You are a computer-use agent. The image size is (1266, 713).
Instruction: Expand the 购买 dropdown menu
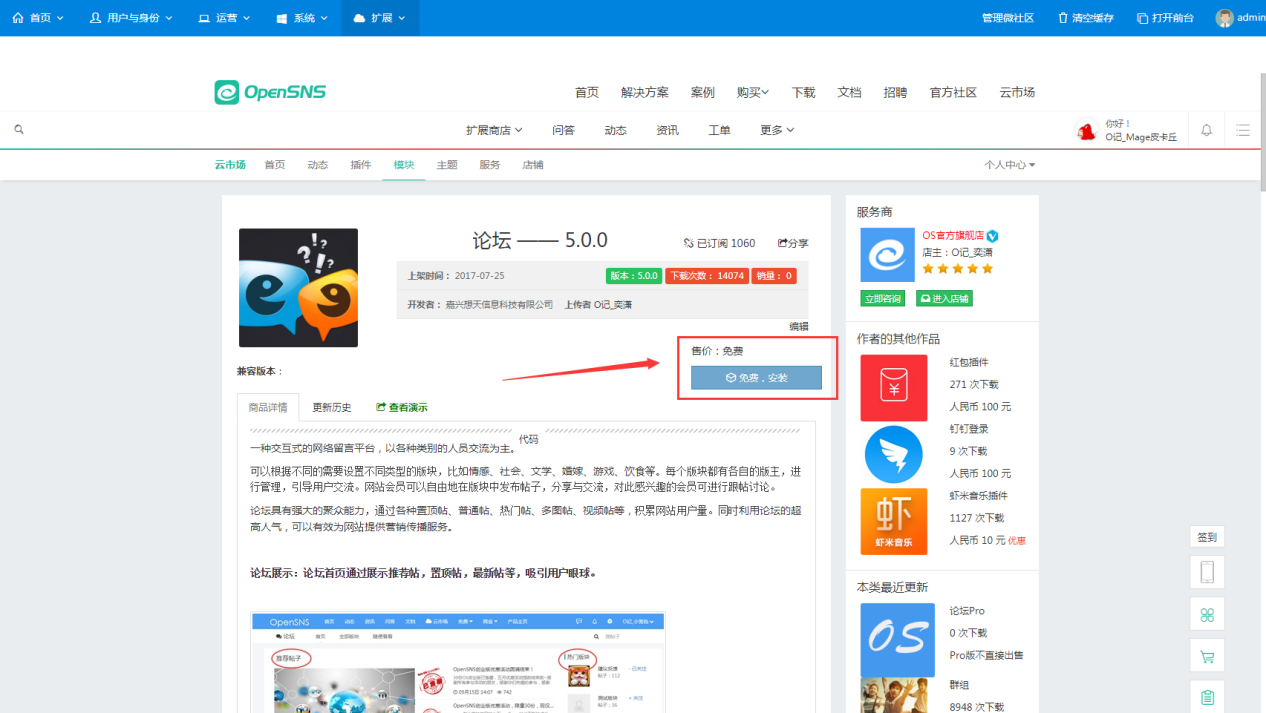[x=753, y=92]
